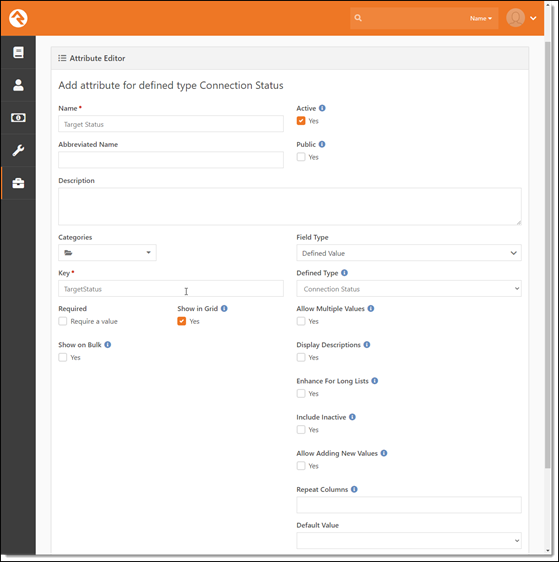This screenshot has width=559, height=562.
Task: Click the add attribute heading text
Action: (x=171, y=85)
